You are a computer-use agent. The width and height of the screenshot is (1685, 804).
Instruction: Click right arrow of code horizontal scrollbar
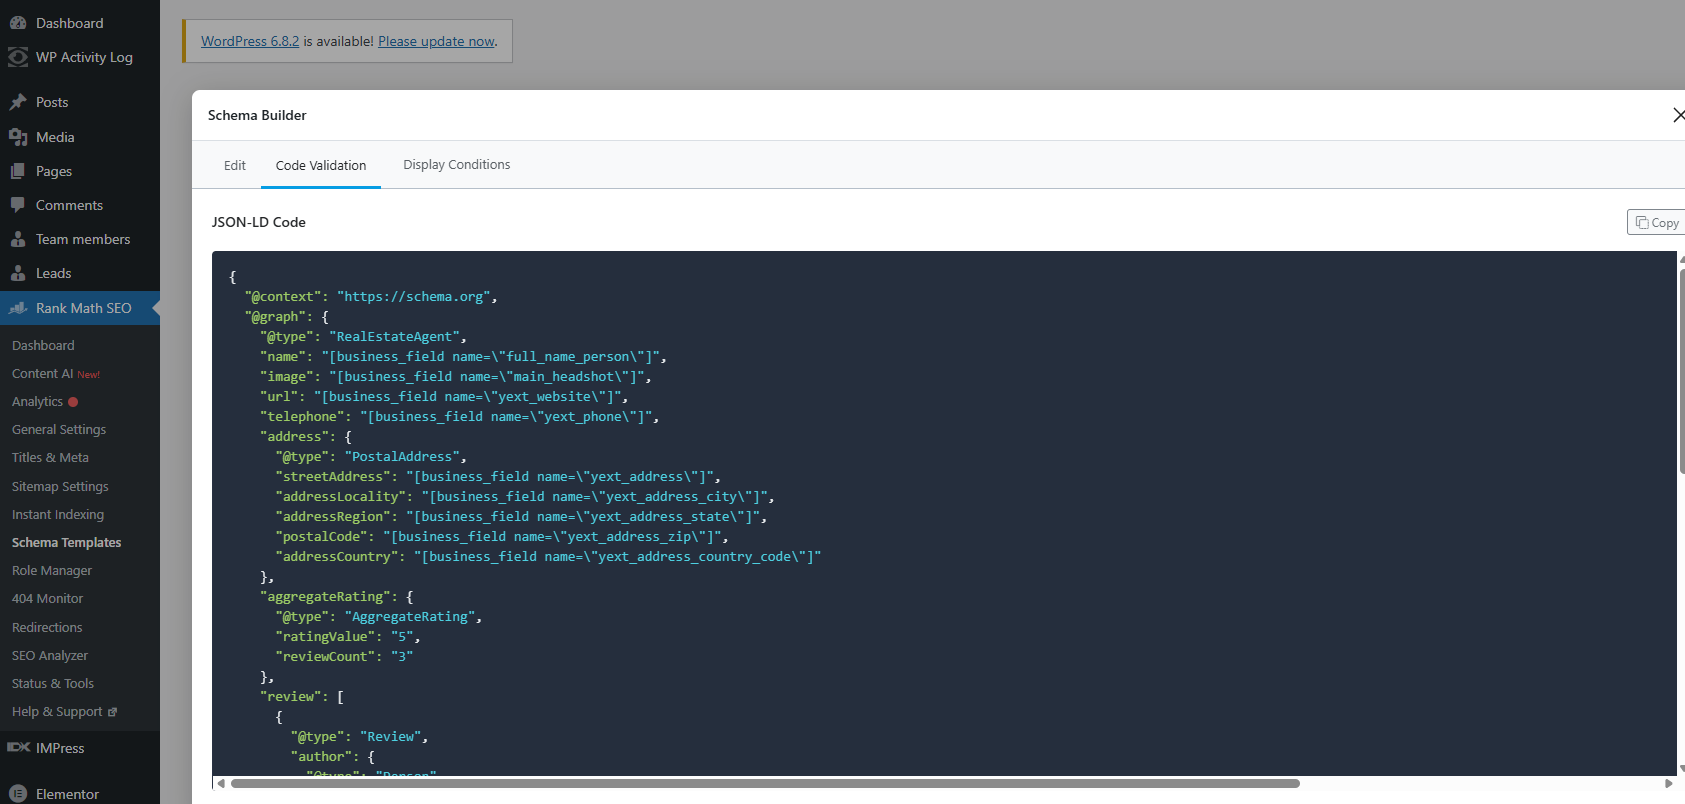tap(1668, 784)
